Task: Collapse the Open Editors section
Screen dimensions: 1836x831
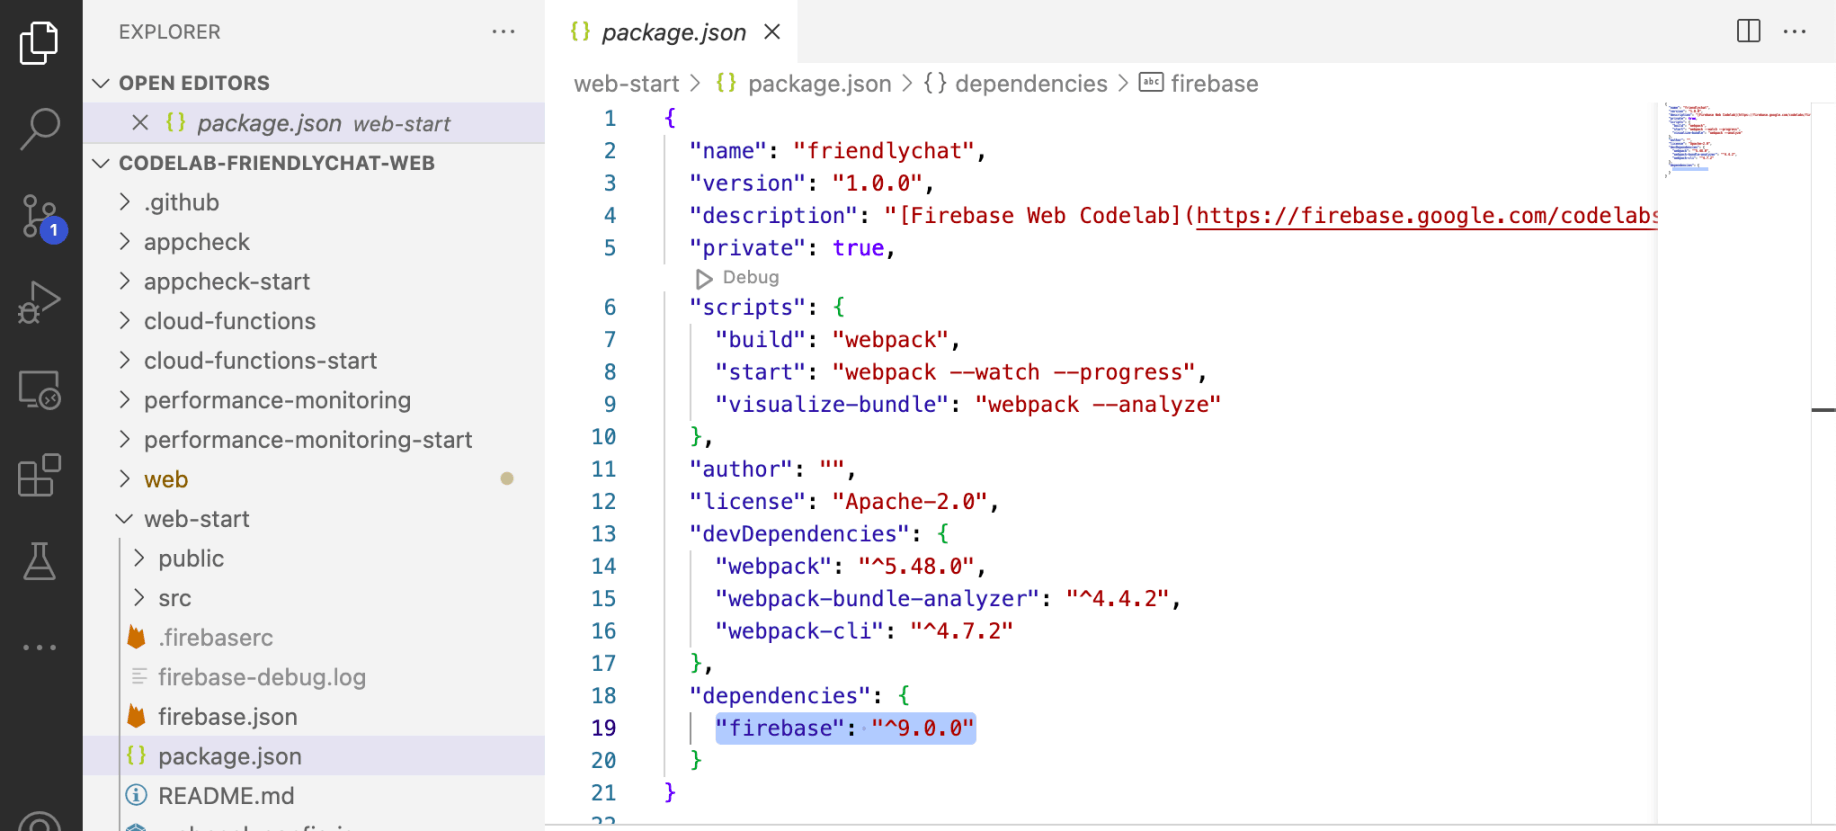Action: 101,82
